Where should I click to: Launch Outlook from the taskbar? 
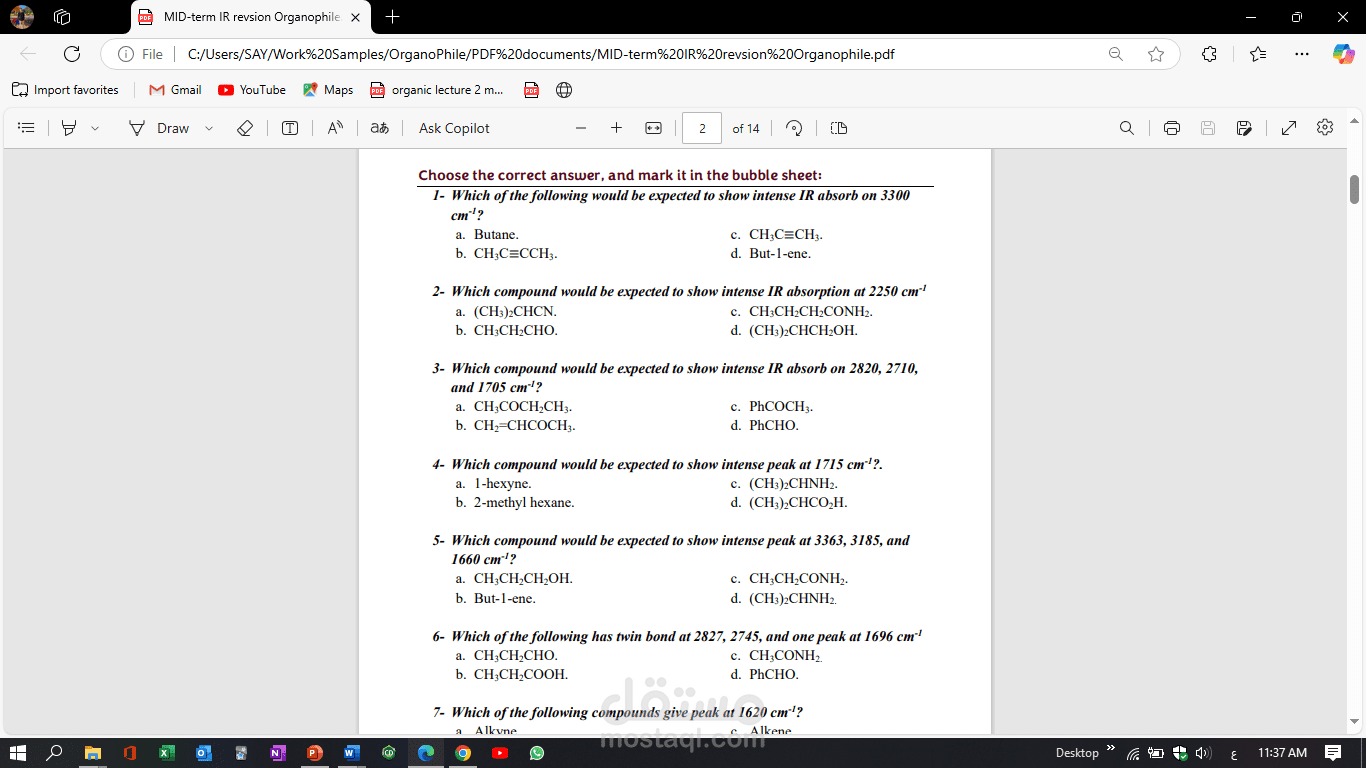tap(204, 752)
